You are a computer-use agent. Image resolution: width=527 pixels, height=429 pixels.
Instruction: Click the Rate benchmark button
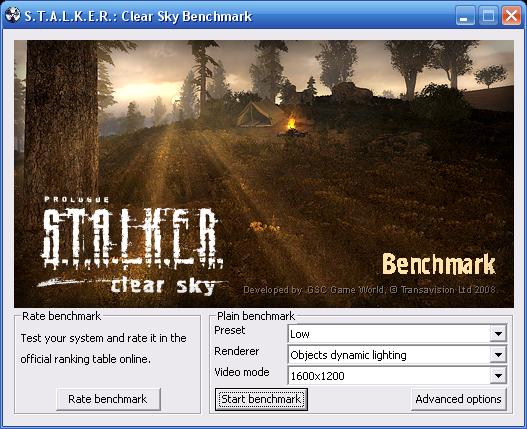coord(108,399)
